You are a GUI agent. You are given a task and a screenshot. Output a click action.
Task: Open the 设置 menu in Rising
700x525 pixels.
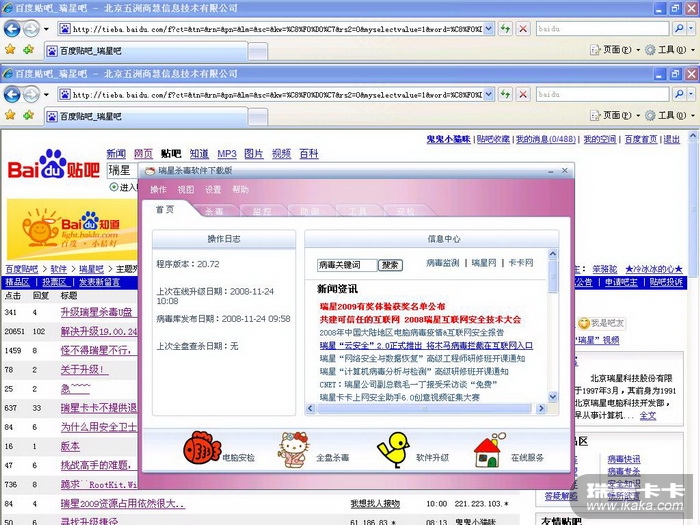[213, 190]
